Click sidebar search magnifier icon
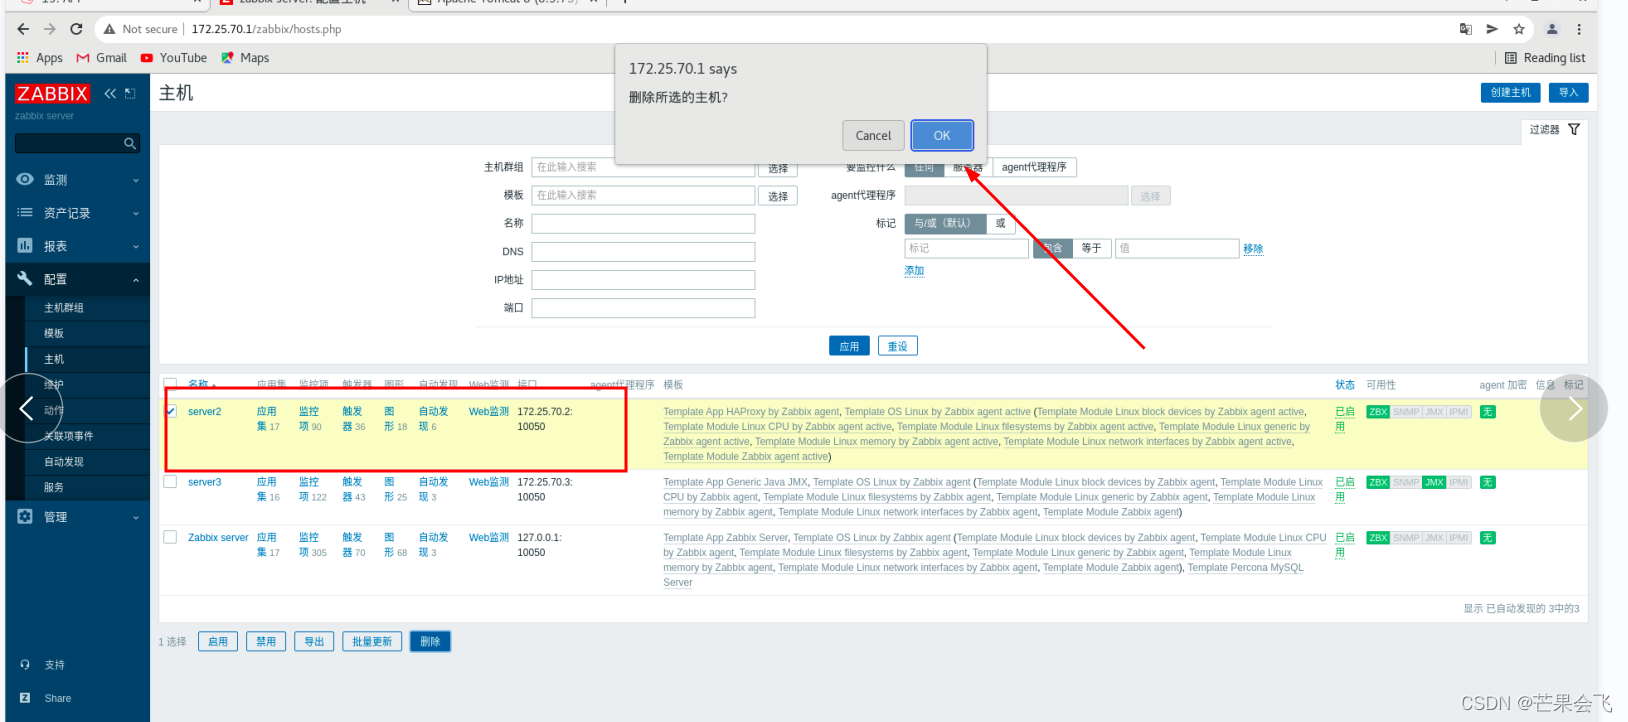 [x=130, y=144]
